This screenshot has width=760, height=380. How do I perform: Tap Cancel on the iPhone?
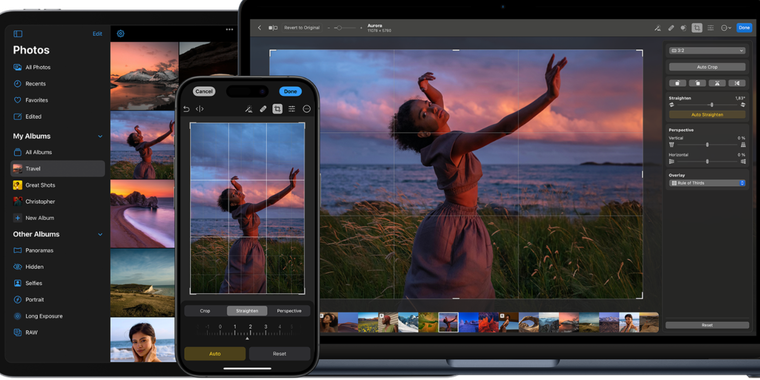[x=204, y=91]
